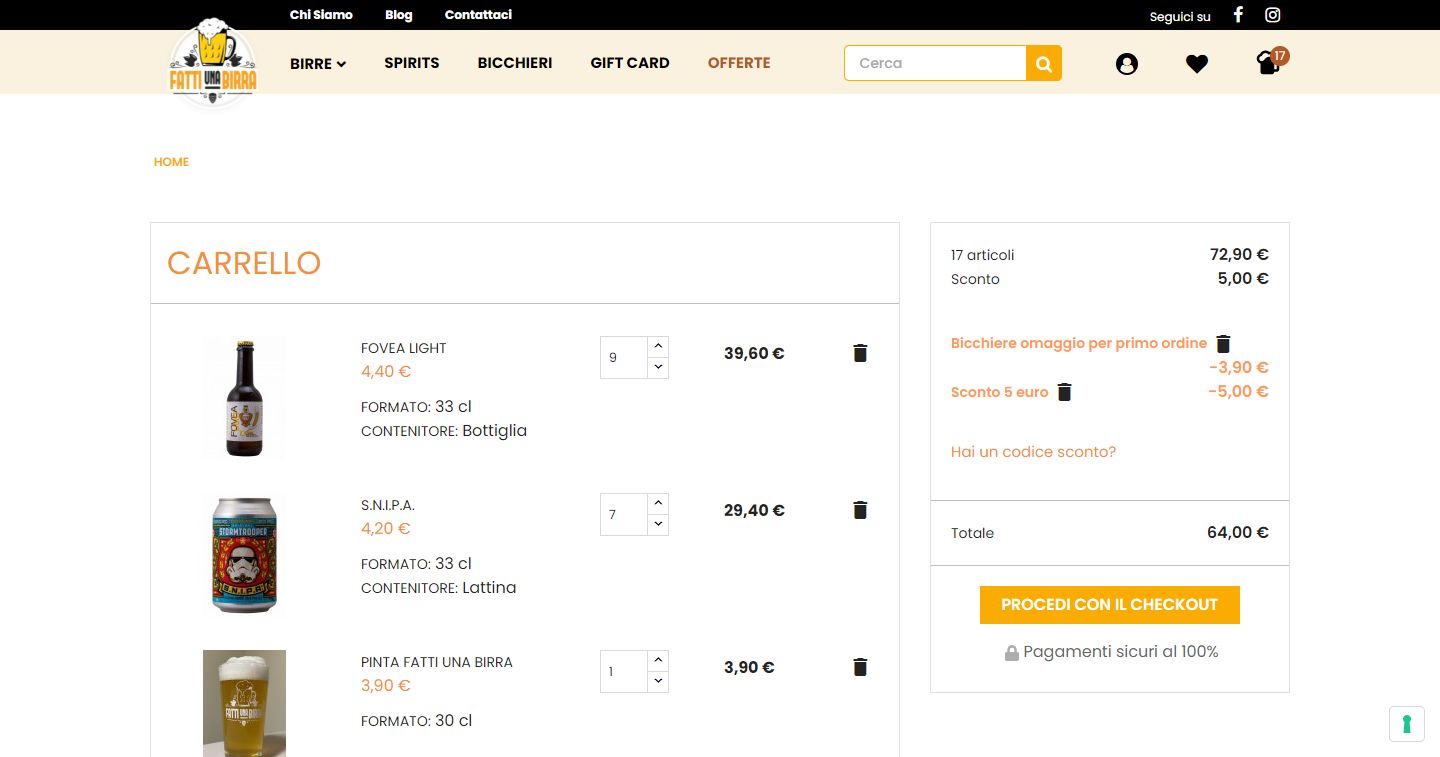1440x757 pixels.
Task: Click the HOME breadcrumb link
Action: (x=171, y=162)
